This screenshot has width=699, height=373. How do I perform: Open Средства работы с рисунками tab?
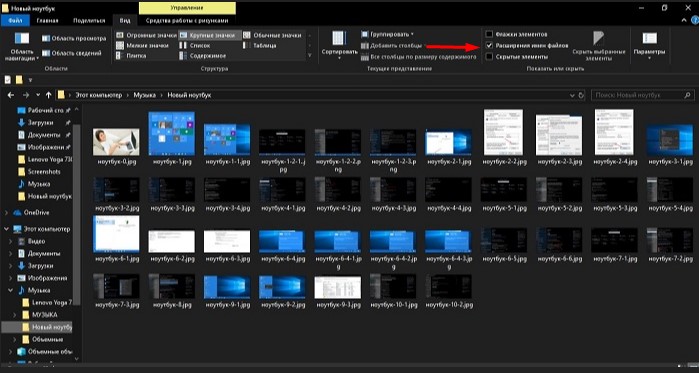[187, 20]
